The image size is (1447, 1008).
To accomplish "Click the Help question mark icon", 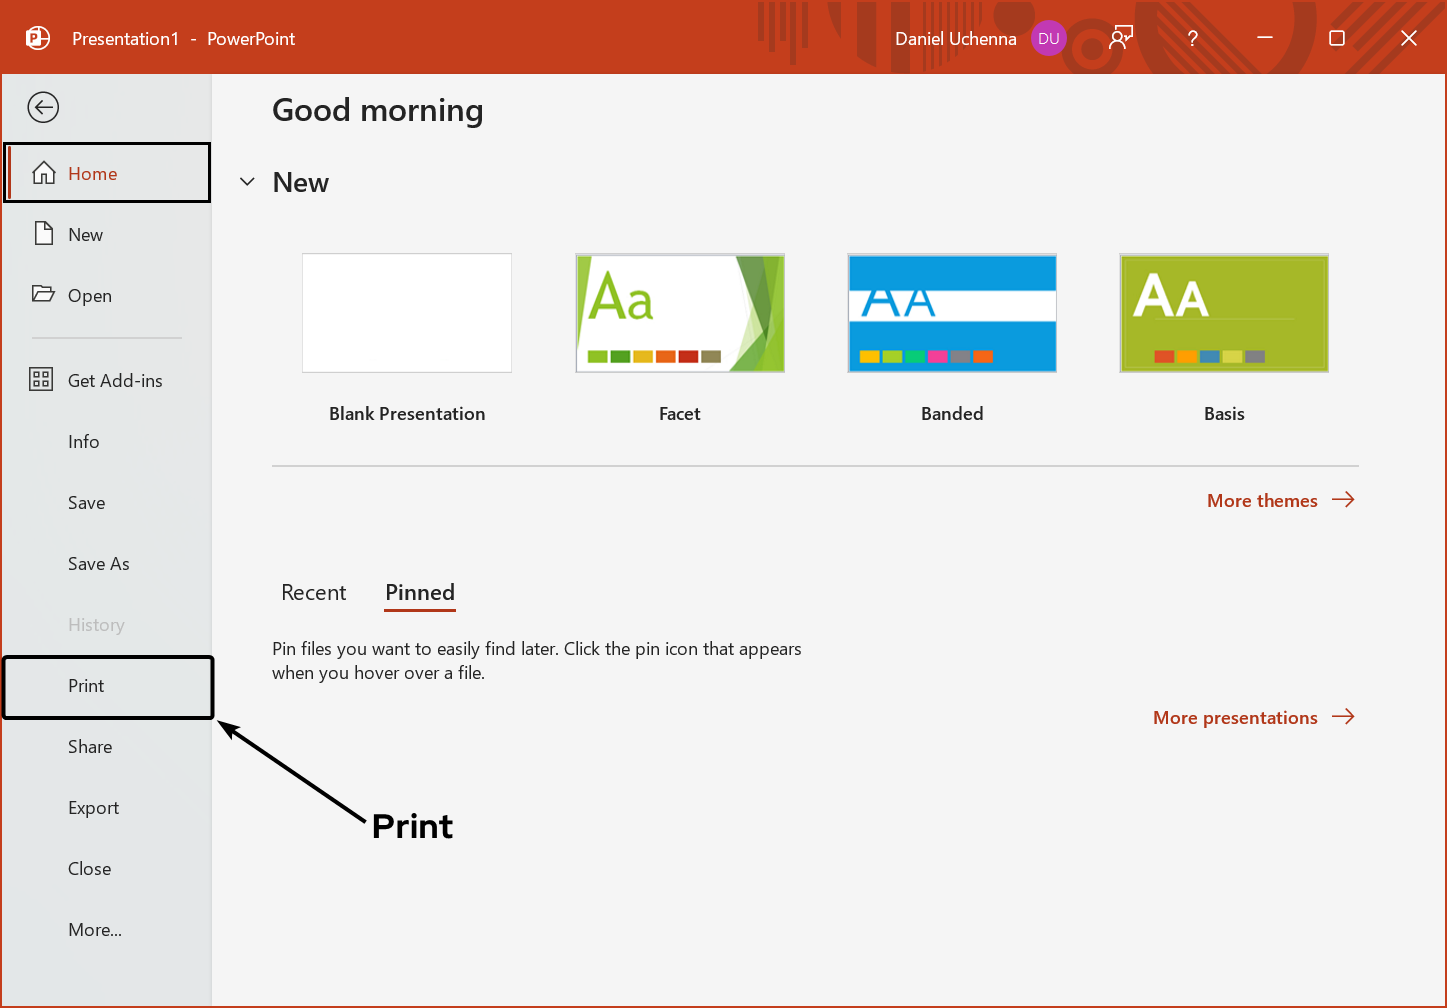I will click(x=1192, y=39).
